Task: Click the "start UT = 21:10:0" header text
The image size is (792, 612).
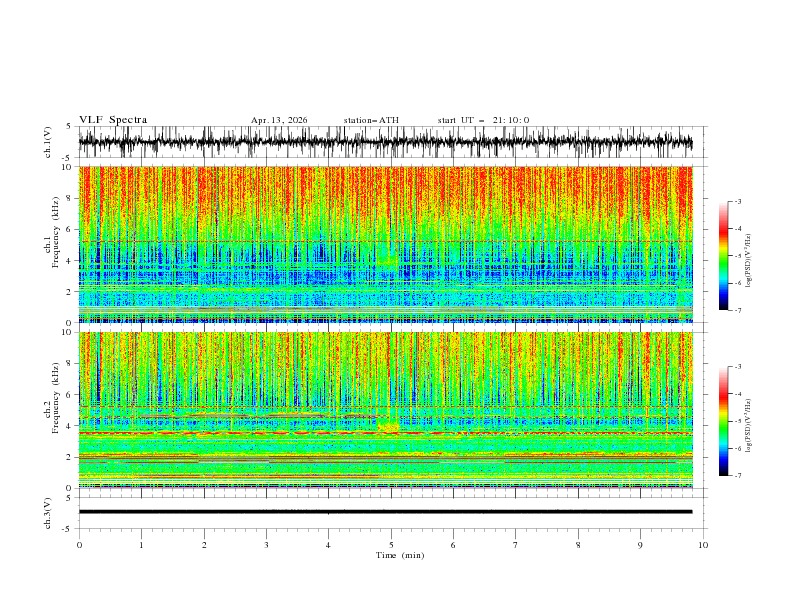Action: [x=483, y=120]
